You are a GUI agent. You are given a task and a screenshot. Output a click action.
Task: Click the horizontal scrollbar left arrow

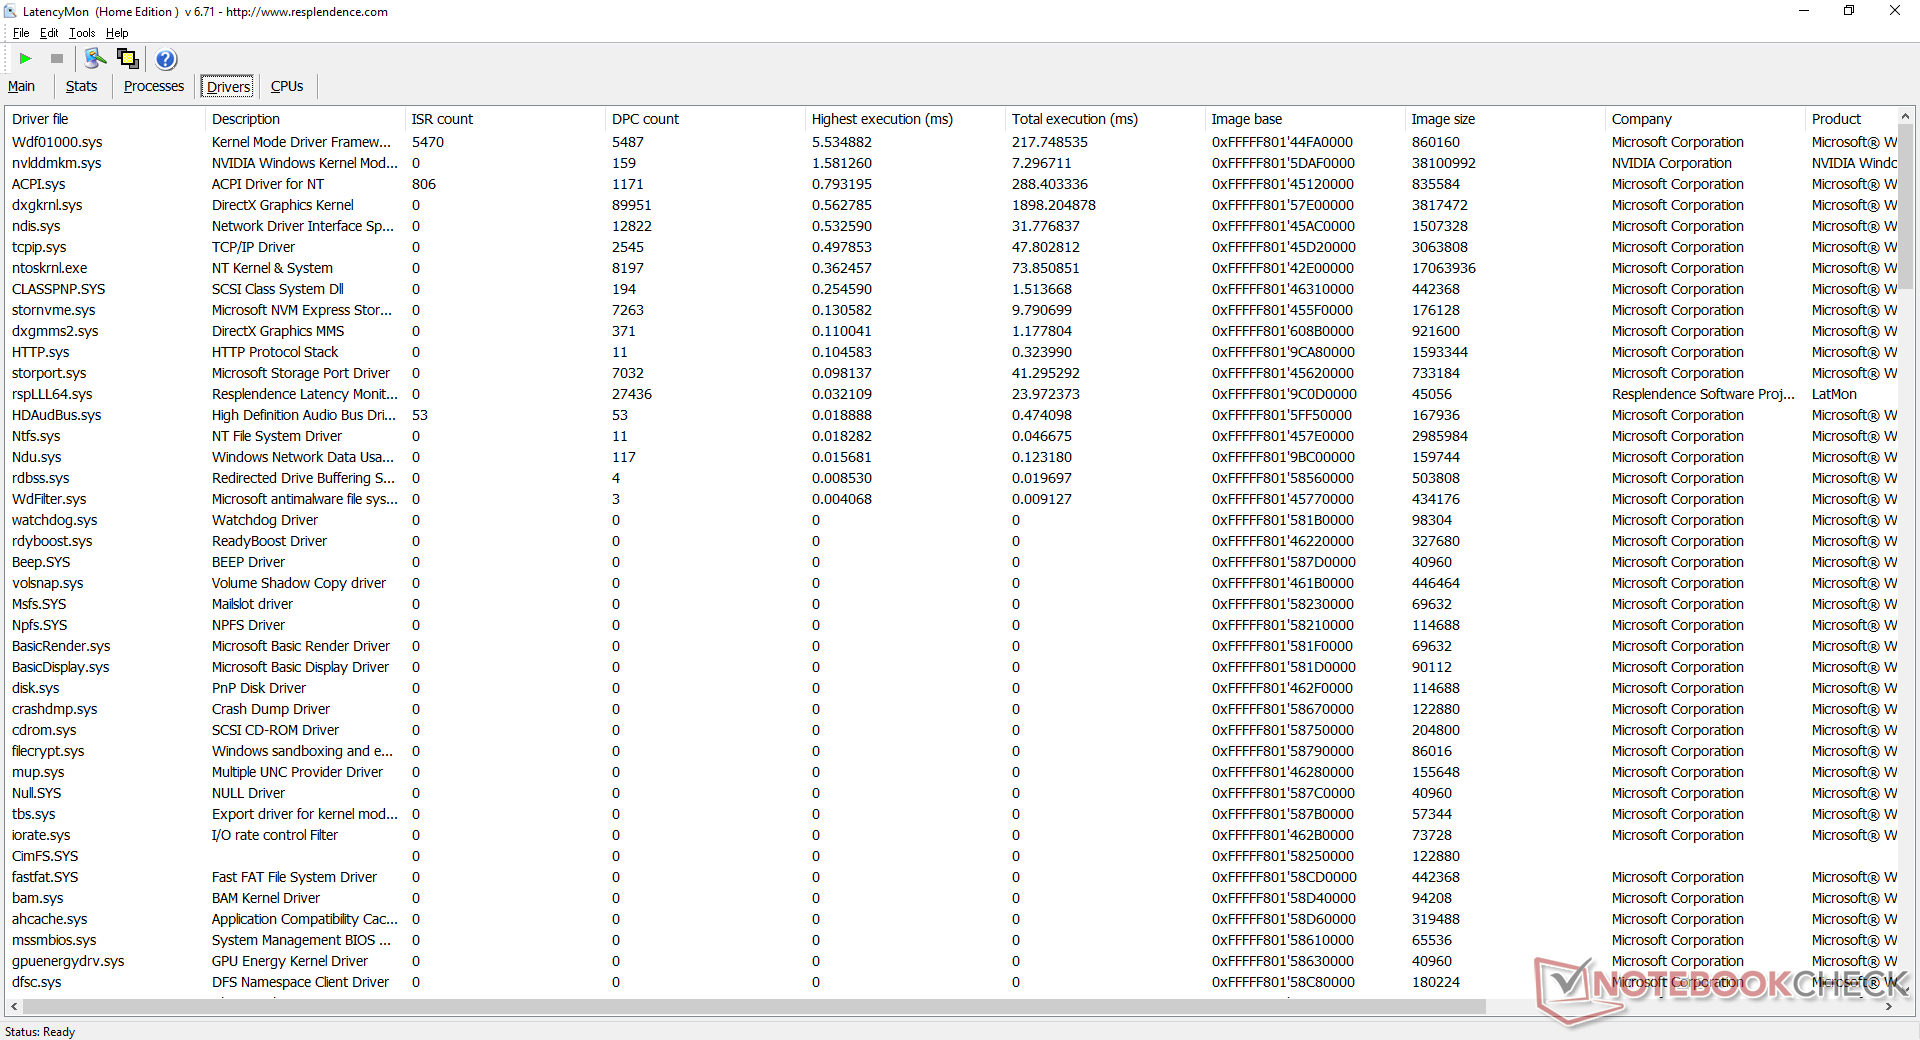[13, 1006]
